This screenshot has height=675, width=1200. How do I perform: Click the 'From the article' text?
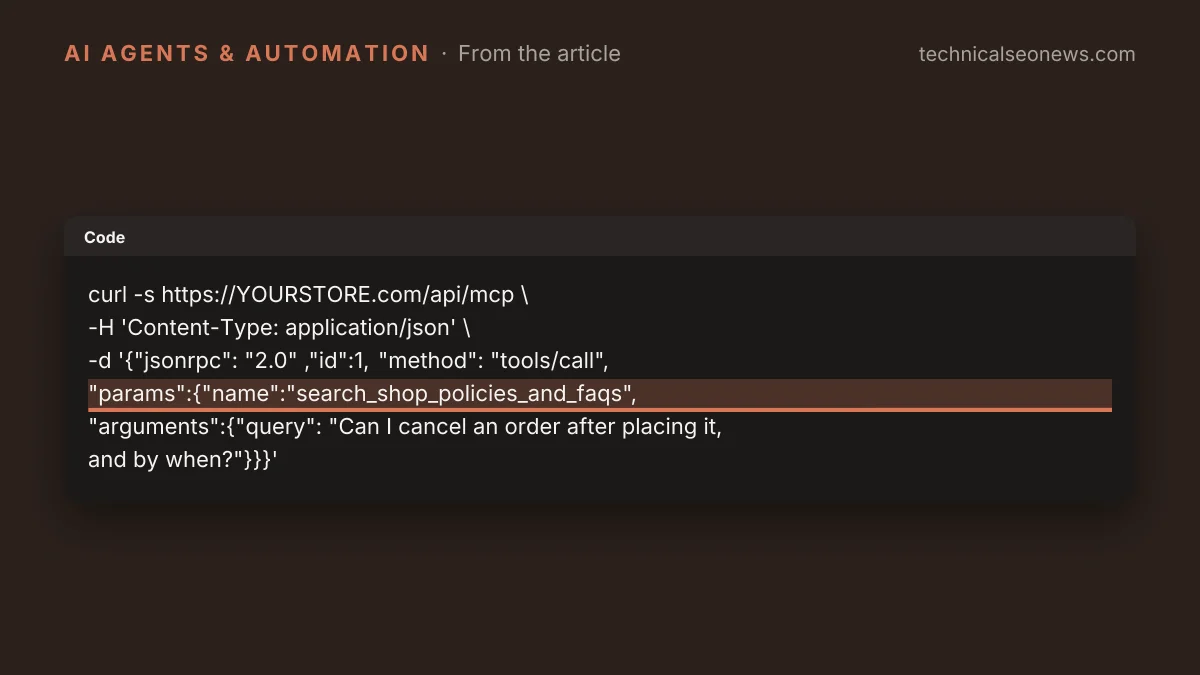point(539,54)
